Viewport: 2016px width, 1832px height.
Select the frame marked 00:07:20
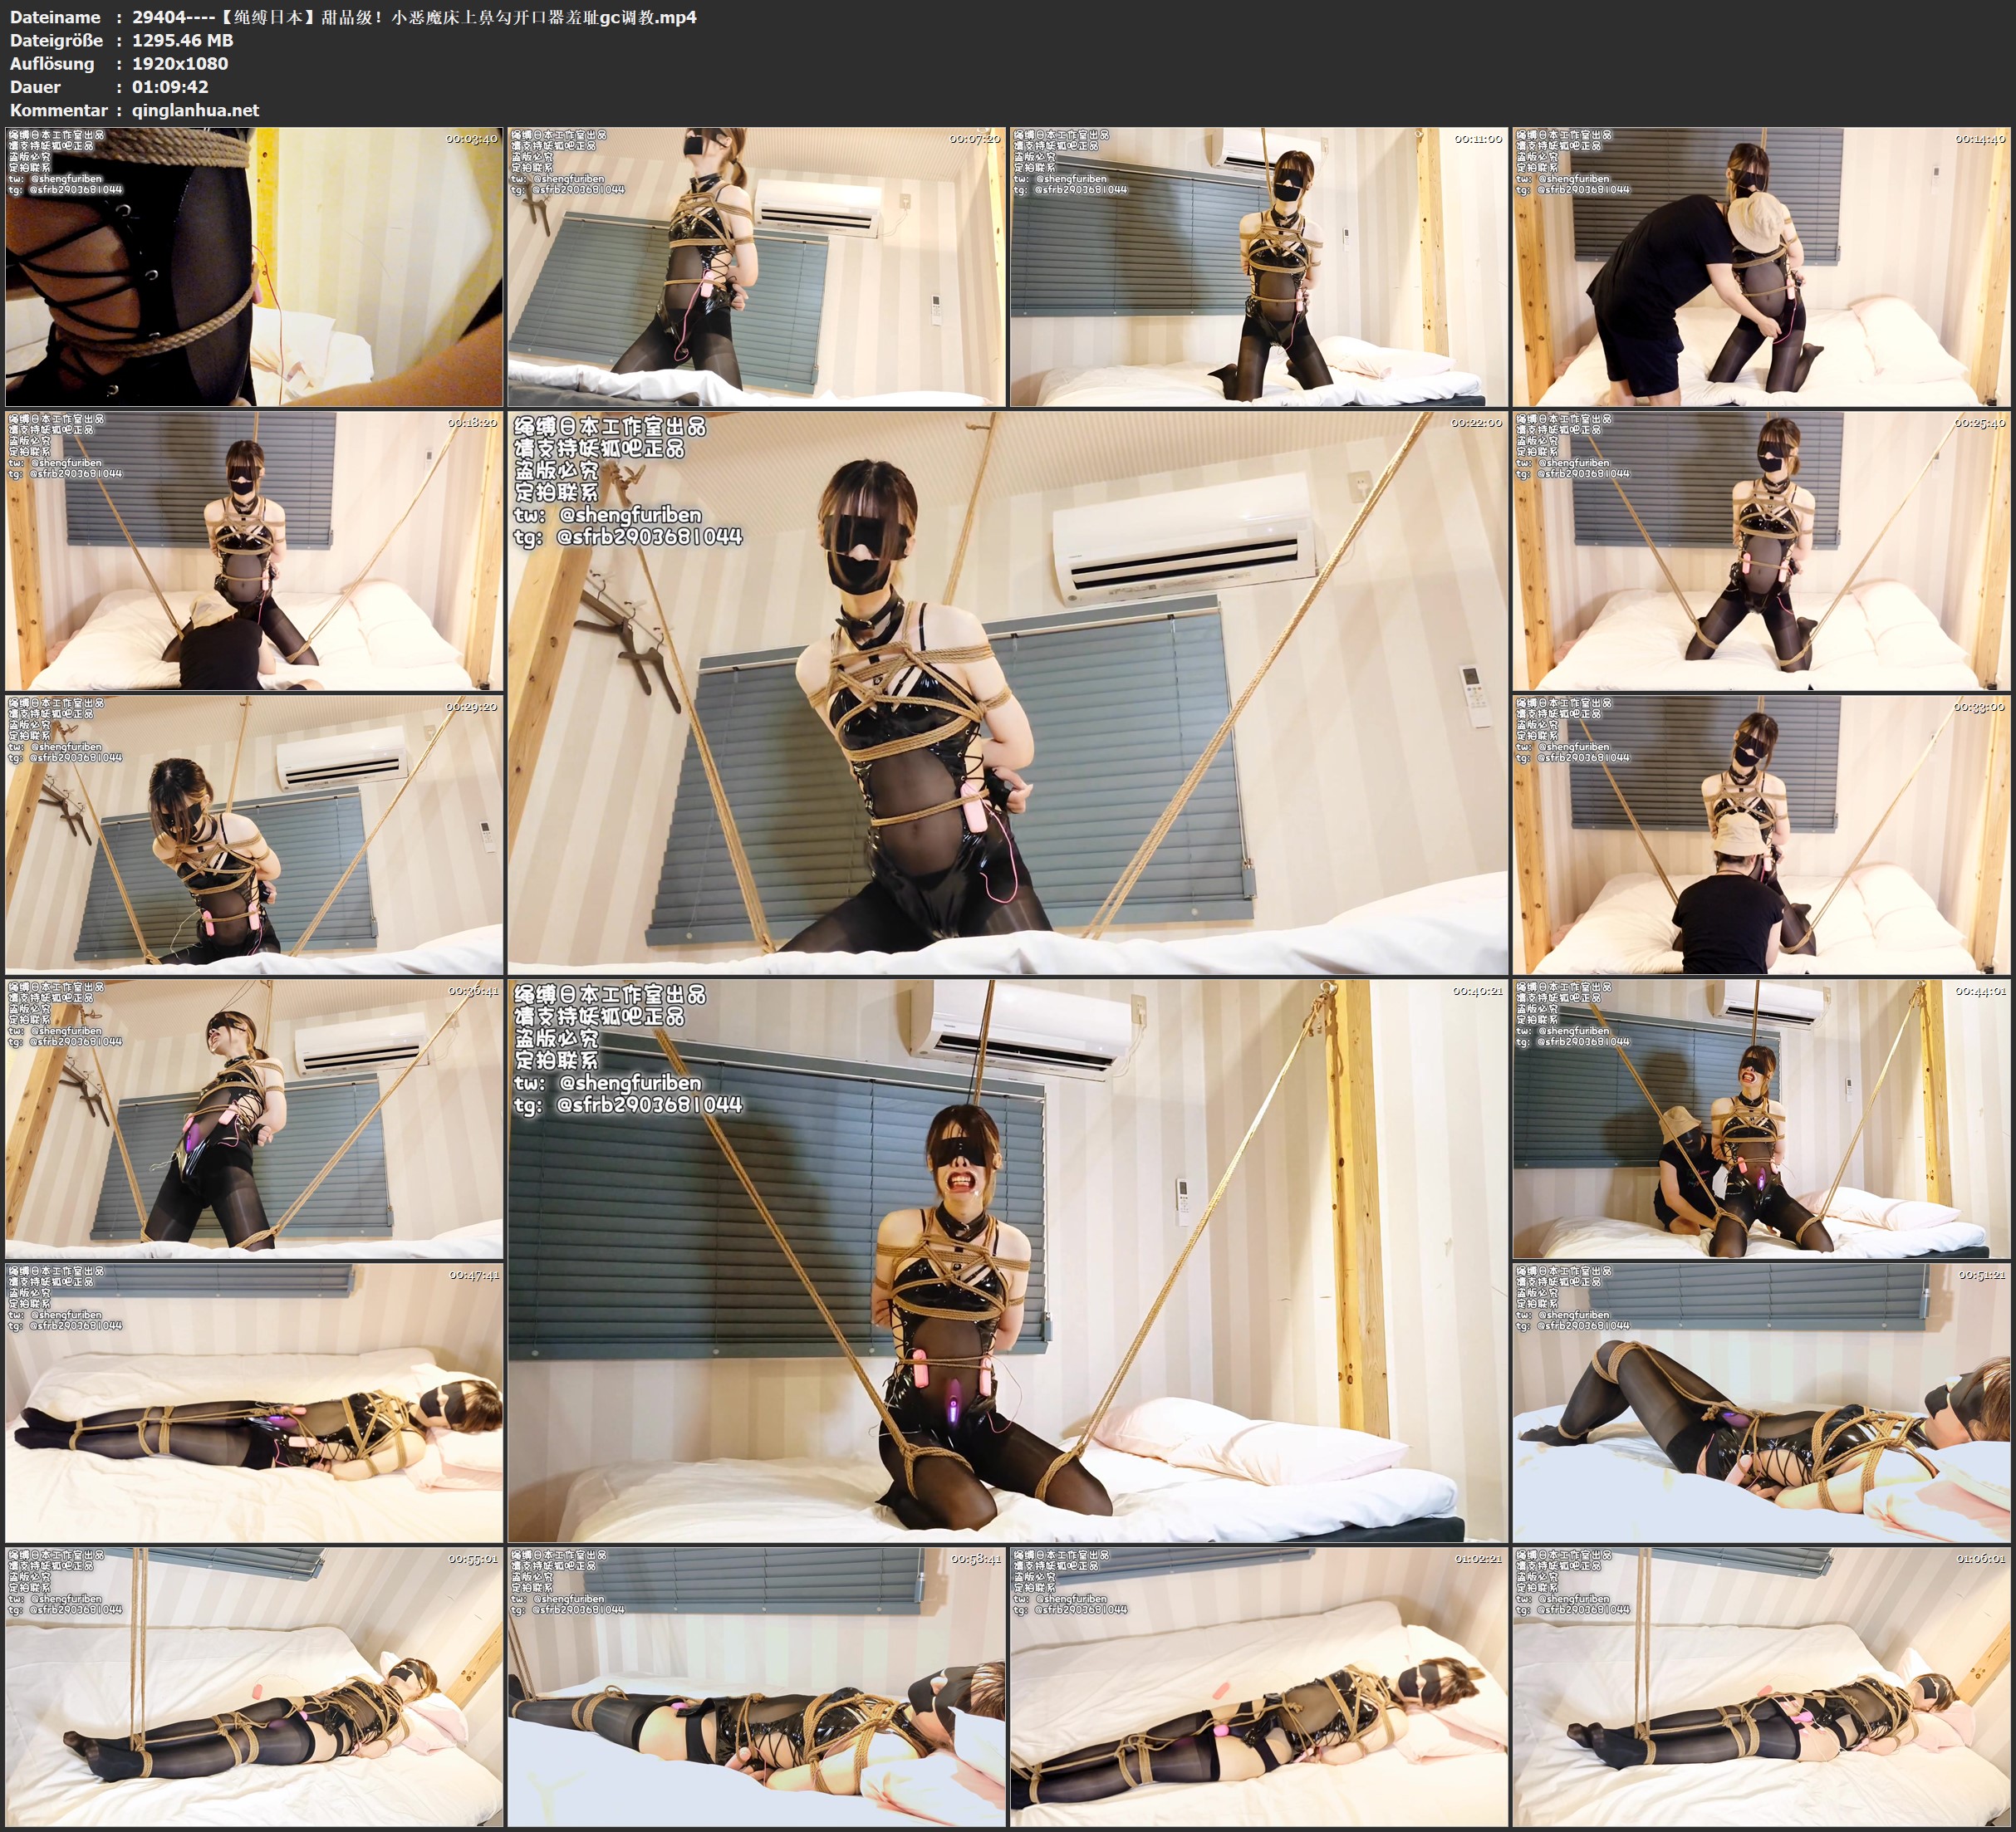[x=756, y=266]
